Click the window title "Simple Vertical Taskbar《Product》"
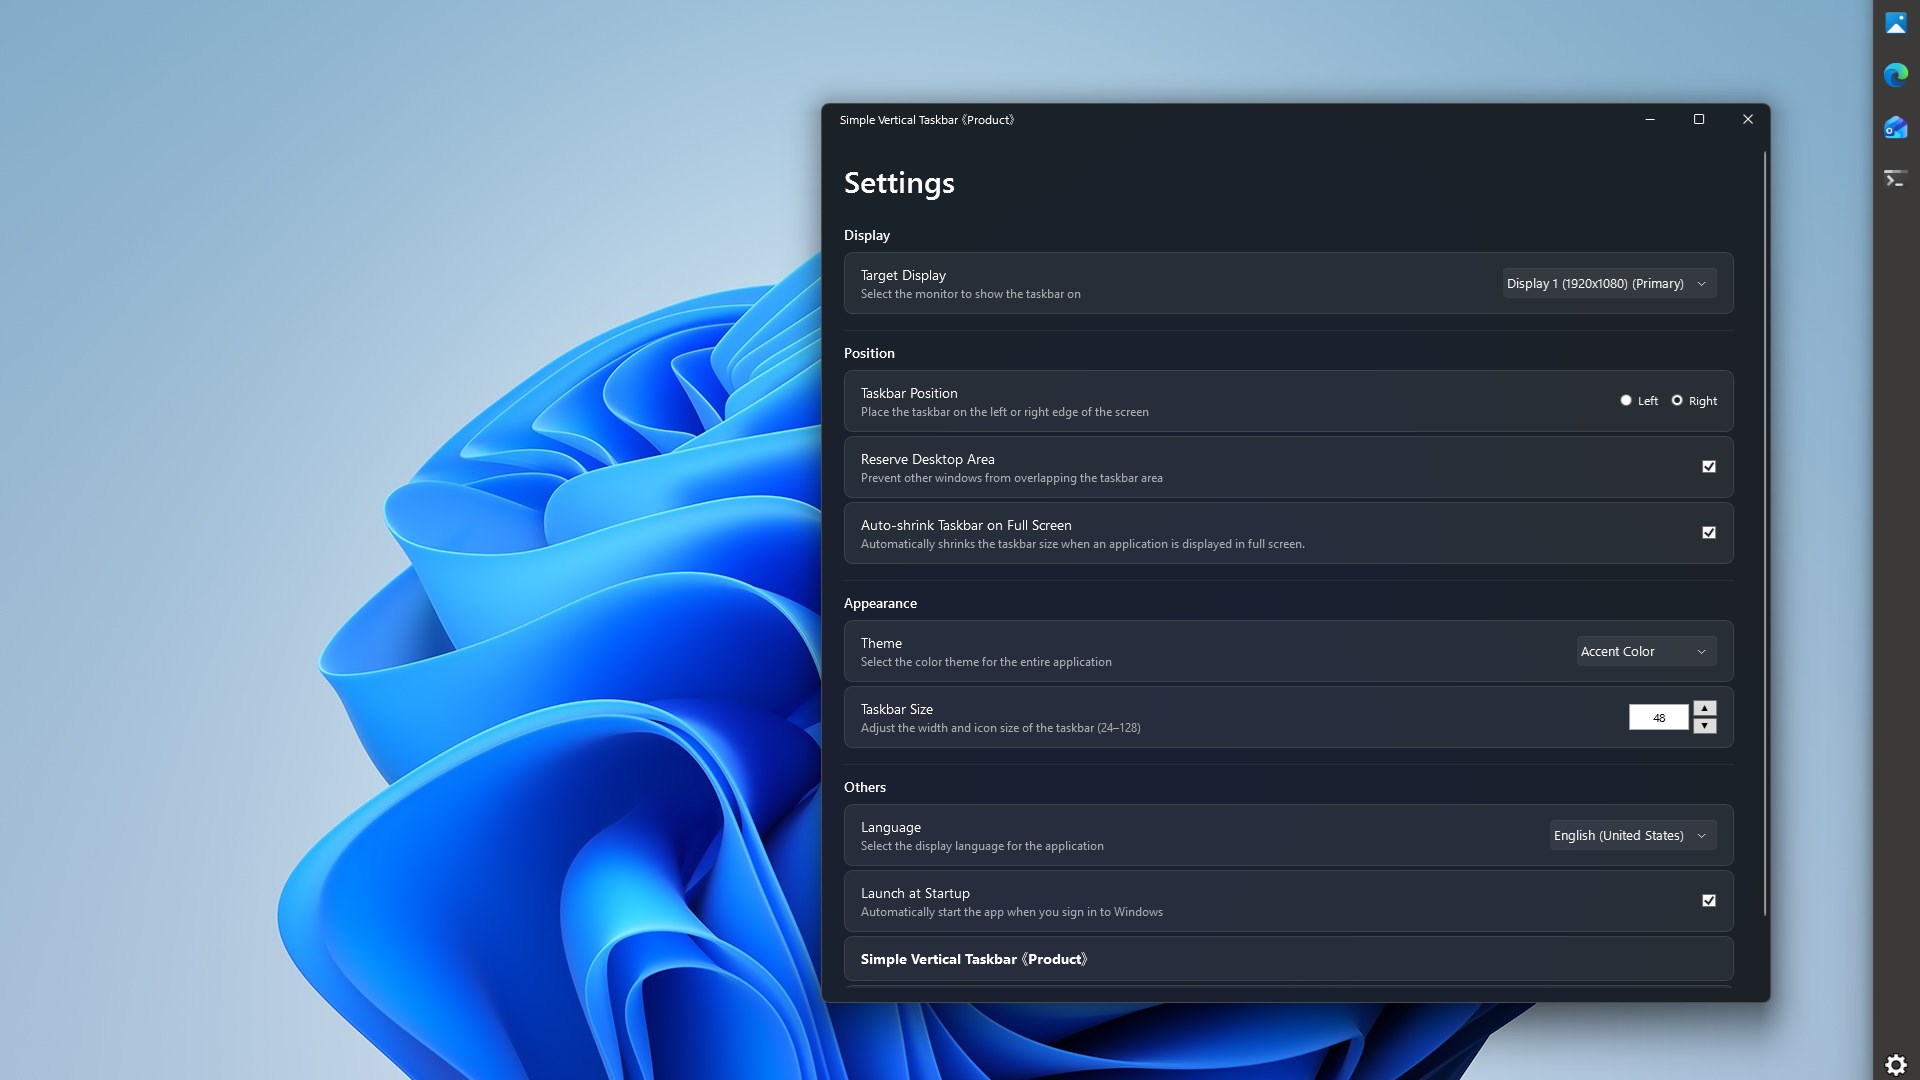 (x=927, y=120)
